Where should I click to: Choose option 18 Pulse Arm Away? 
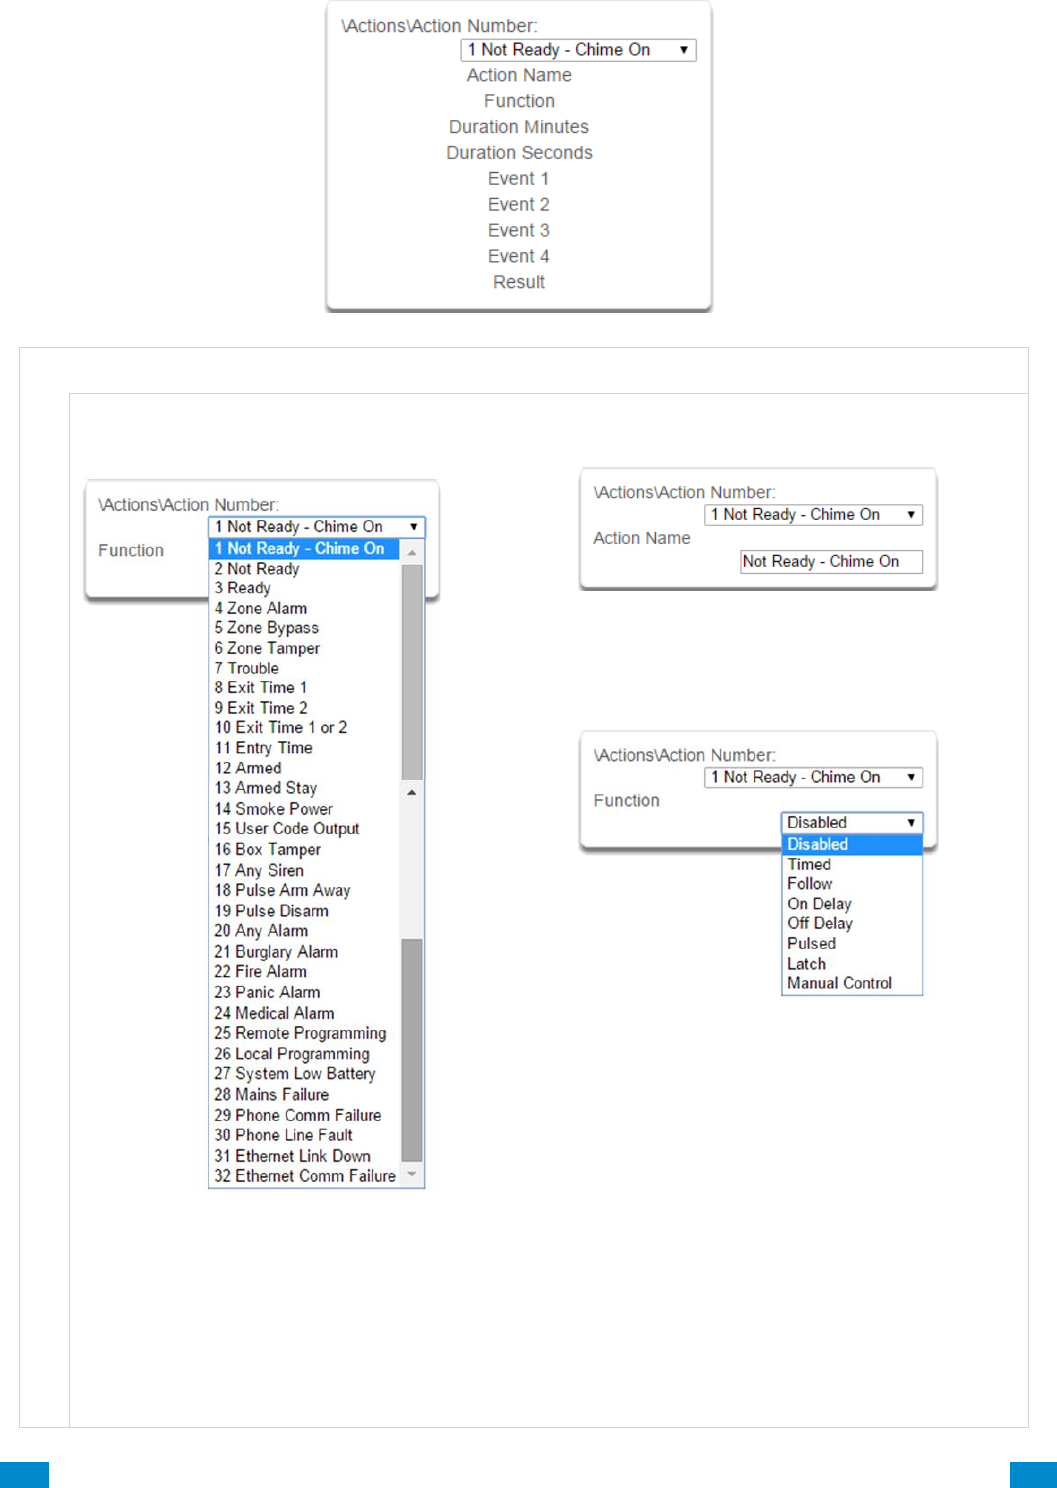(x=304, y=891)
